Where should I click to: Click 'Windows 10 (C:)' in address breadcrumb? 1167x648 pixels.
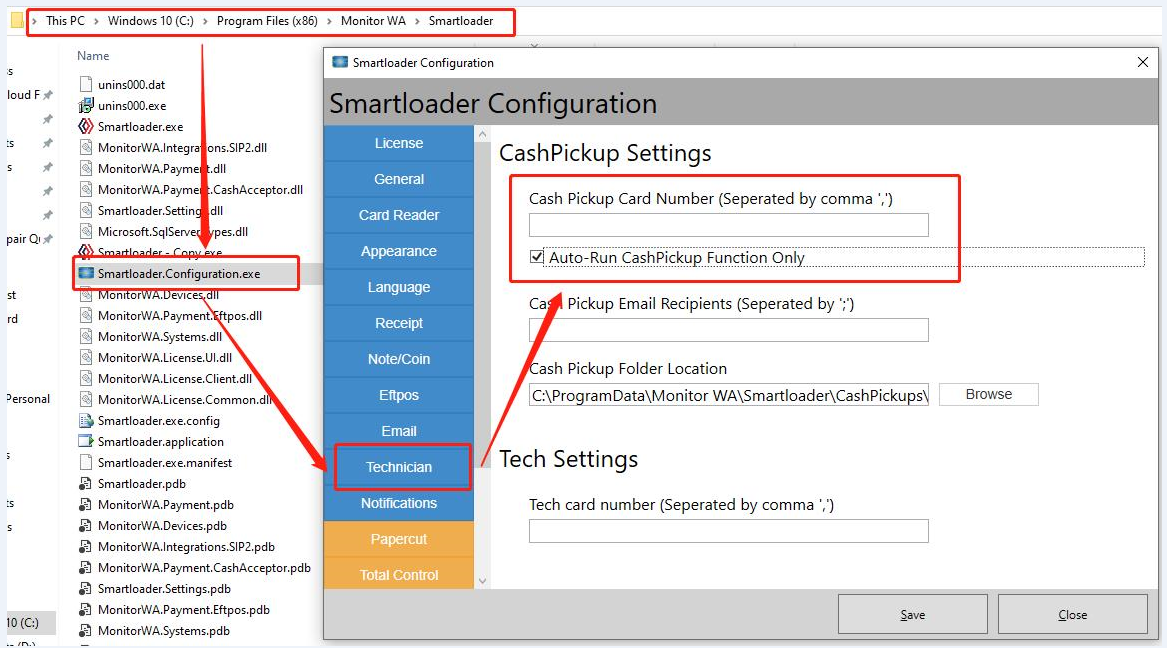click(x=150, y=21)
